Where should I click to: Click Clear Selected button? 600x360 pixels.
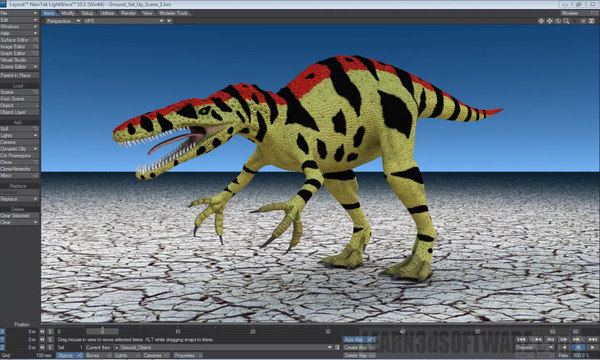click(x=19, y=216)
